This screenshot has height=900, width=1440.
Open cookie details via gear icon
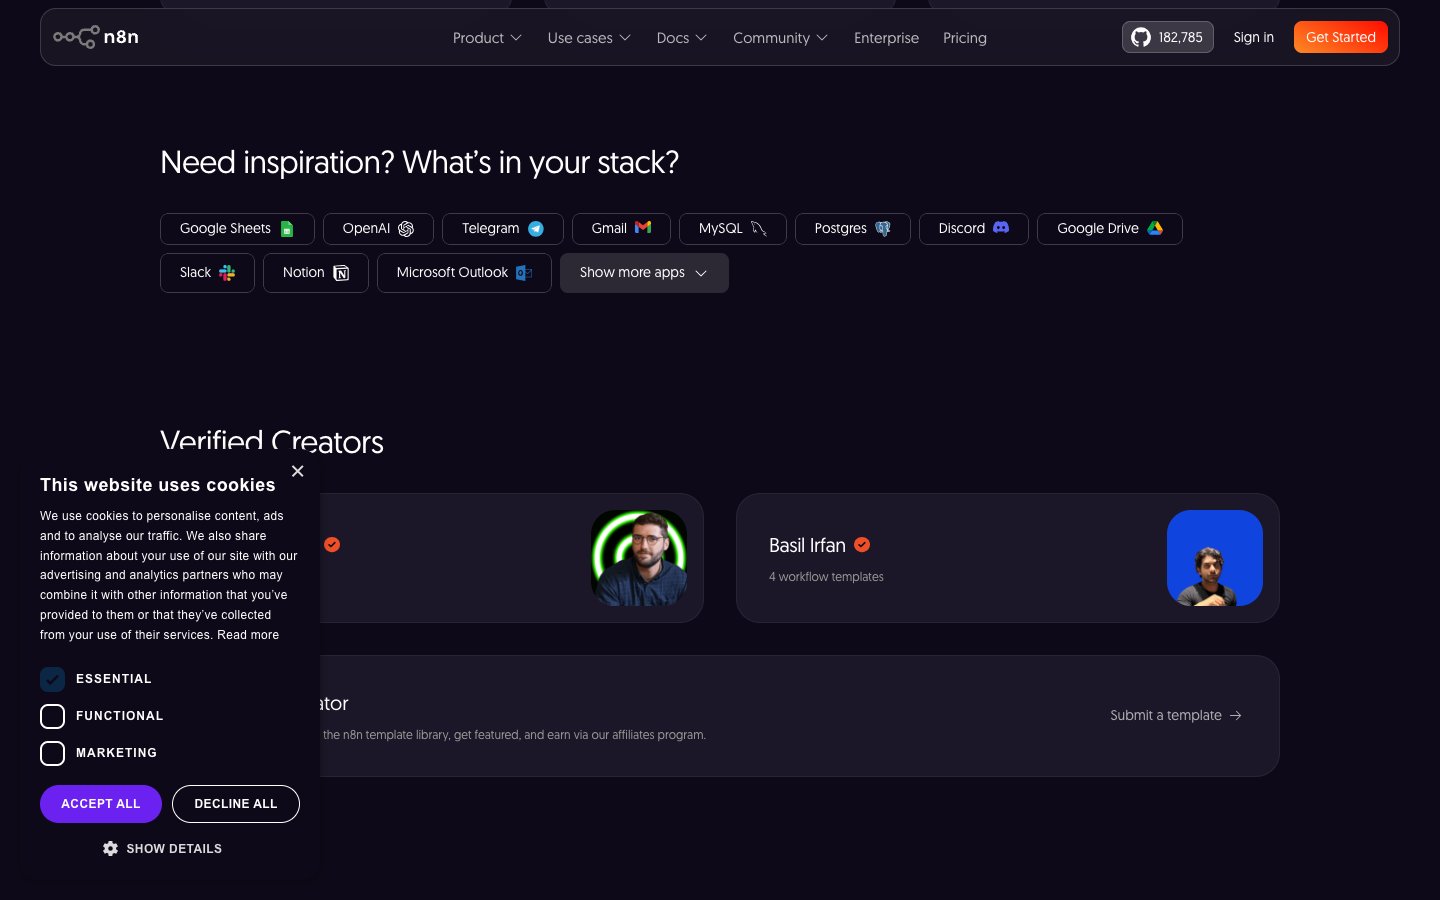(x=111, y=848)
